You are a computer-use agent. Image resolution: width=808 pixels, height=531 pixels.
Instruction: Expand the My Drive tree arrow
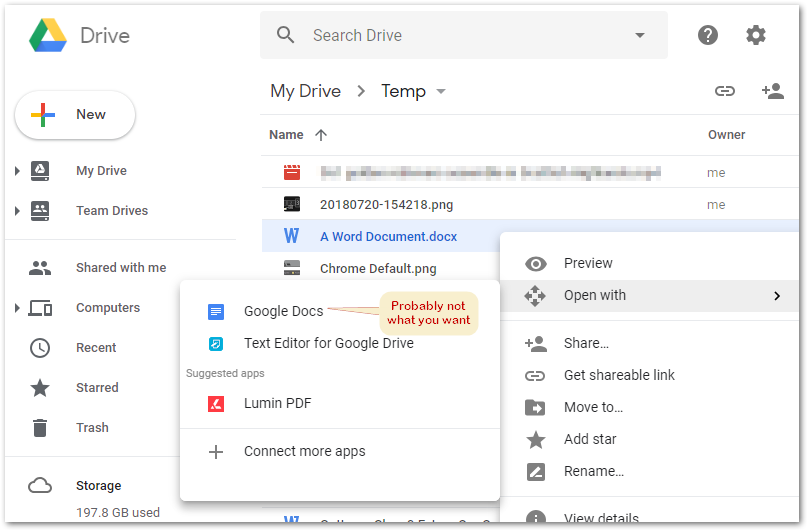(17, 171)
